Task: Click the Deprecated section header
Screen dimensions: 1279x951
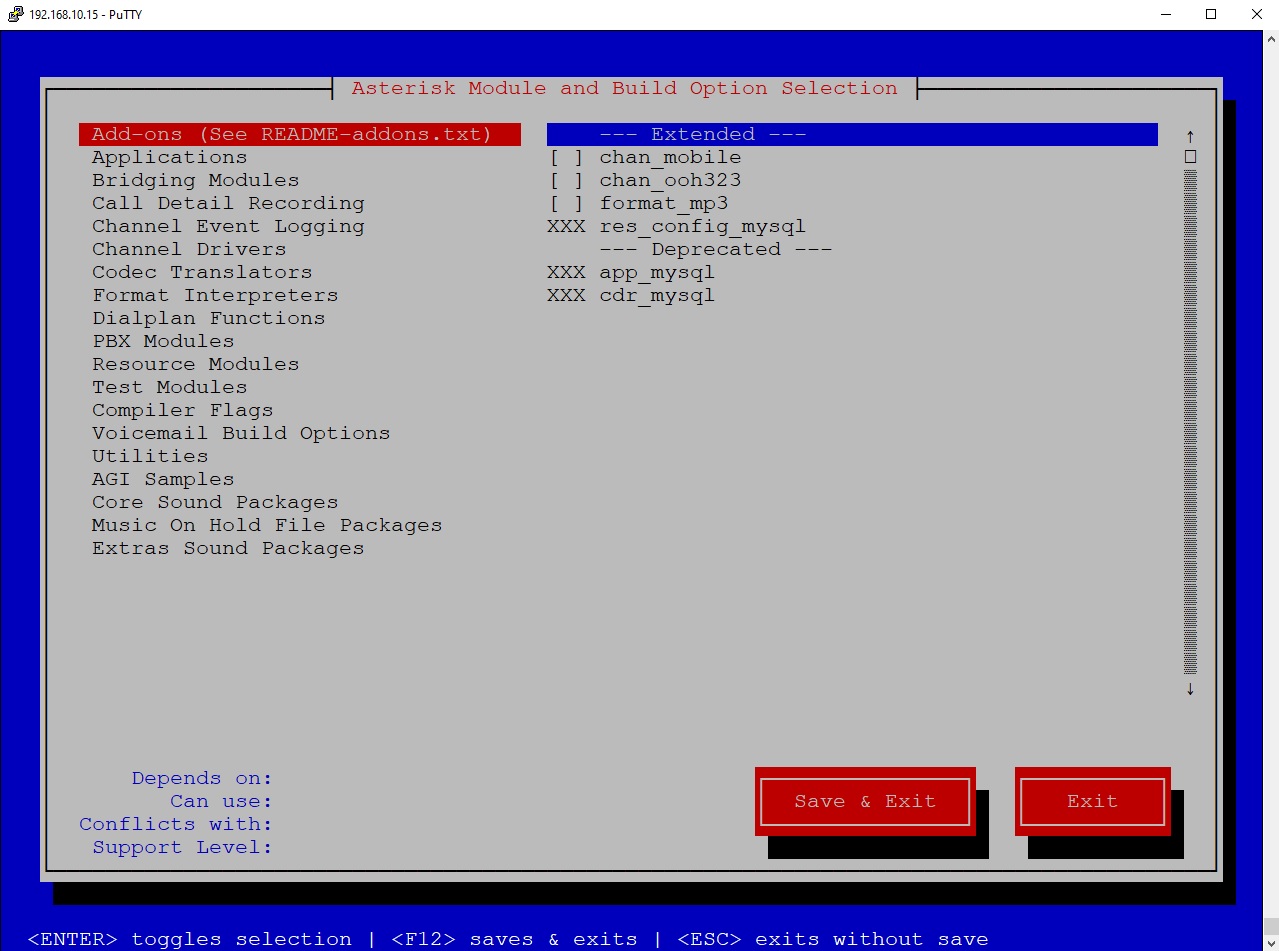Action: click(715, 249)
